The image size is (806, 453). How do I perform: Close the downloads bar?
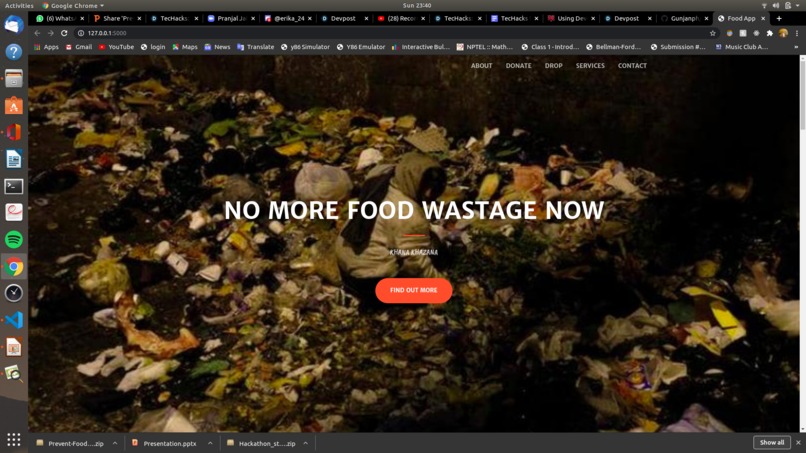(798, 443)
